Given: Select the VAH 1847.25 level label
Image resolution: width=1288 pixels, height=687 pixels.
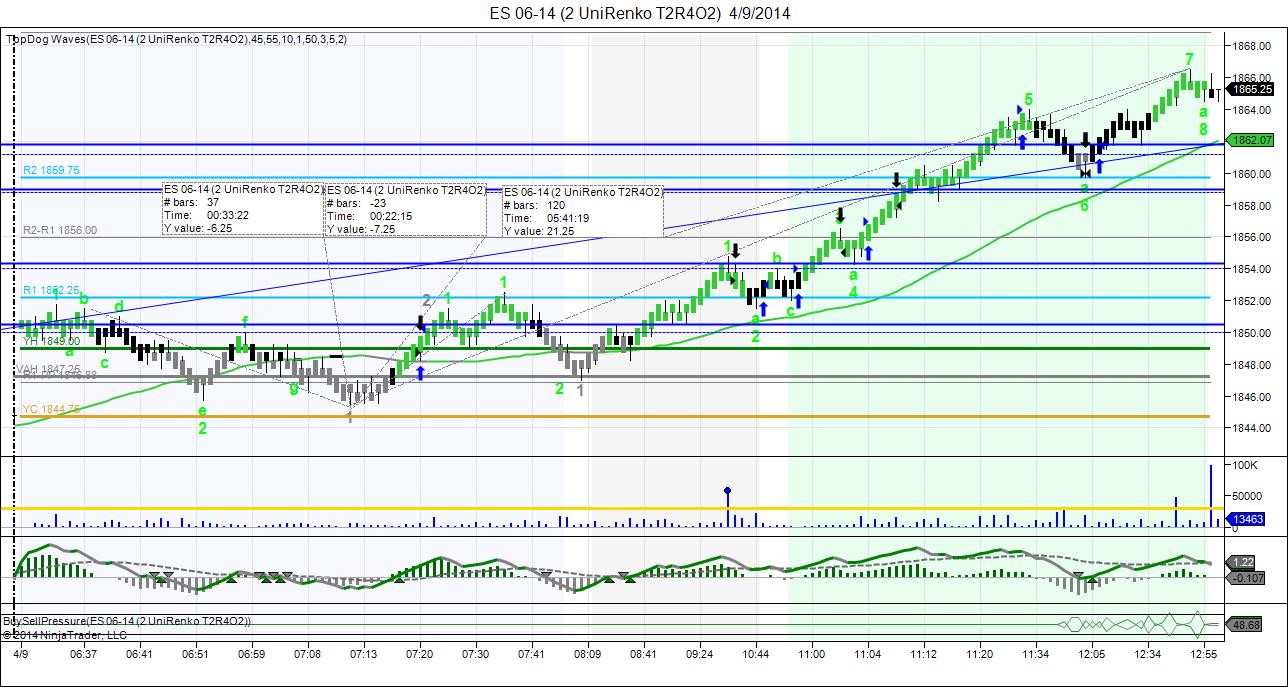Looking at the screenshot, I should coord(48,369).
